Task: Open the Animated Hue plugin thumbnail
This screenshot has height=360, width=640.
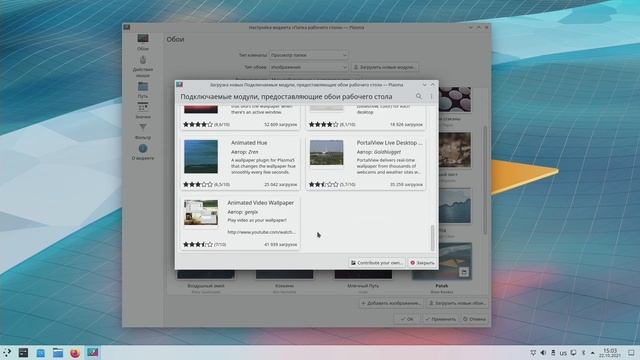Action: tap(201, 157)
